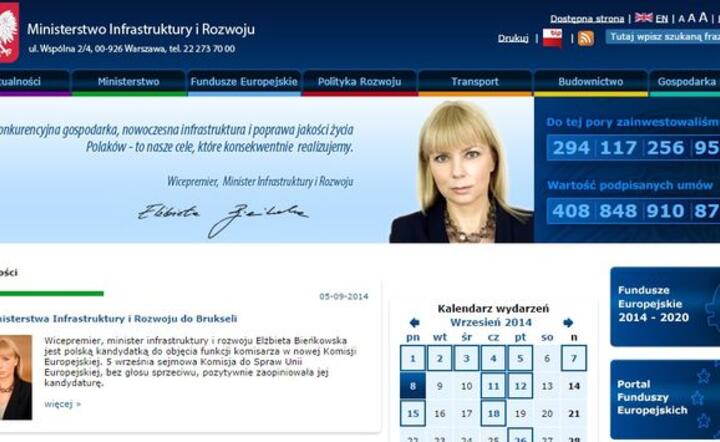Go to next month with right arrow
Viewport: 720px width, 442px height.
568,323
